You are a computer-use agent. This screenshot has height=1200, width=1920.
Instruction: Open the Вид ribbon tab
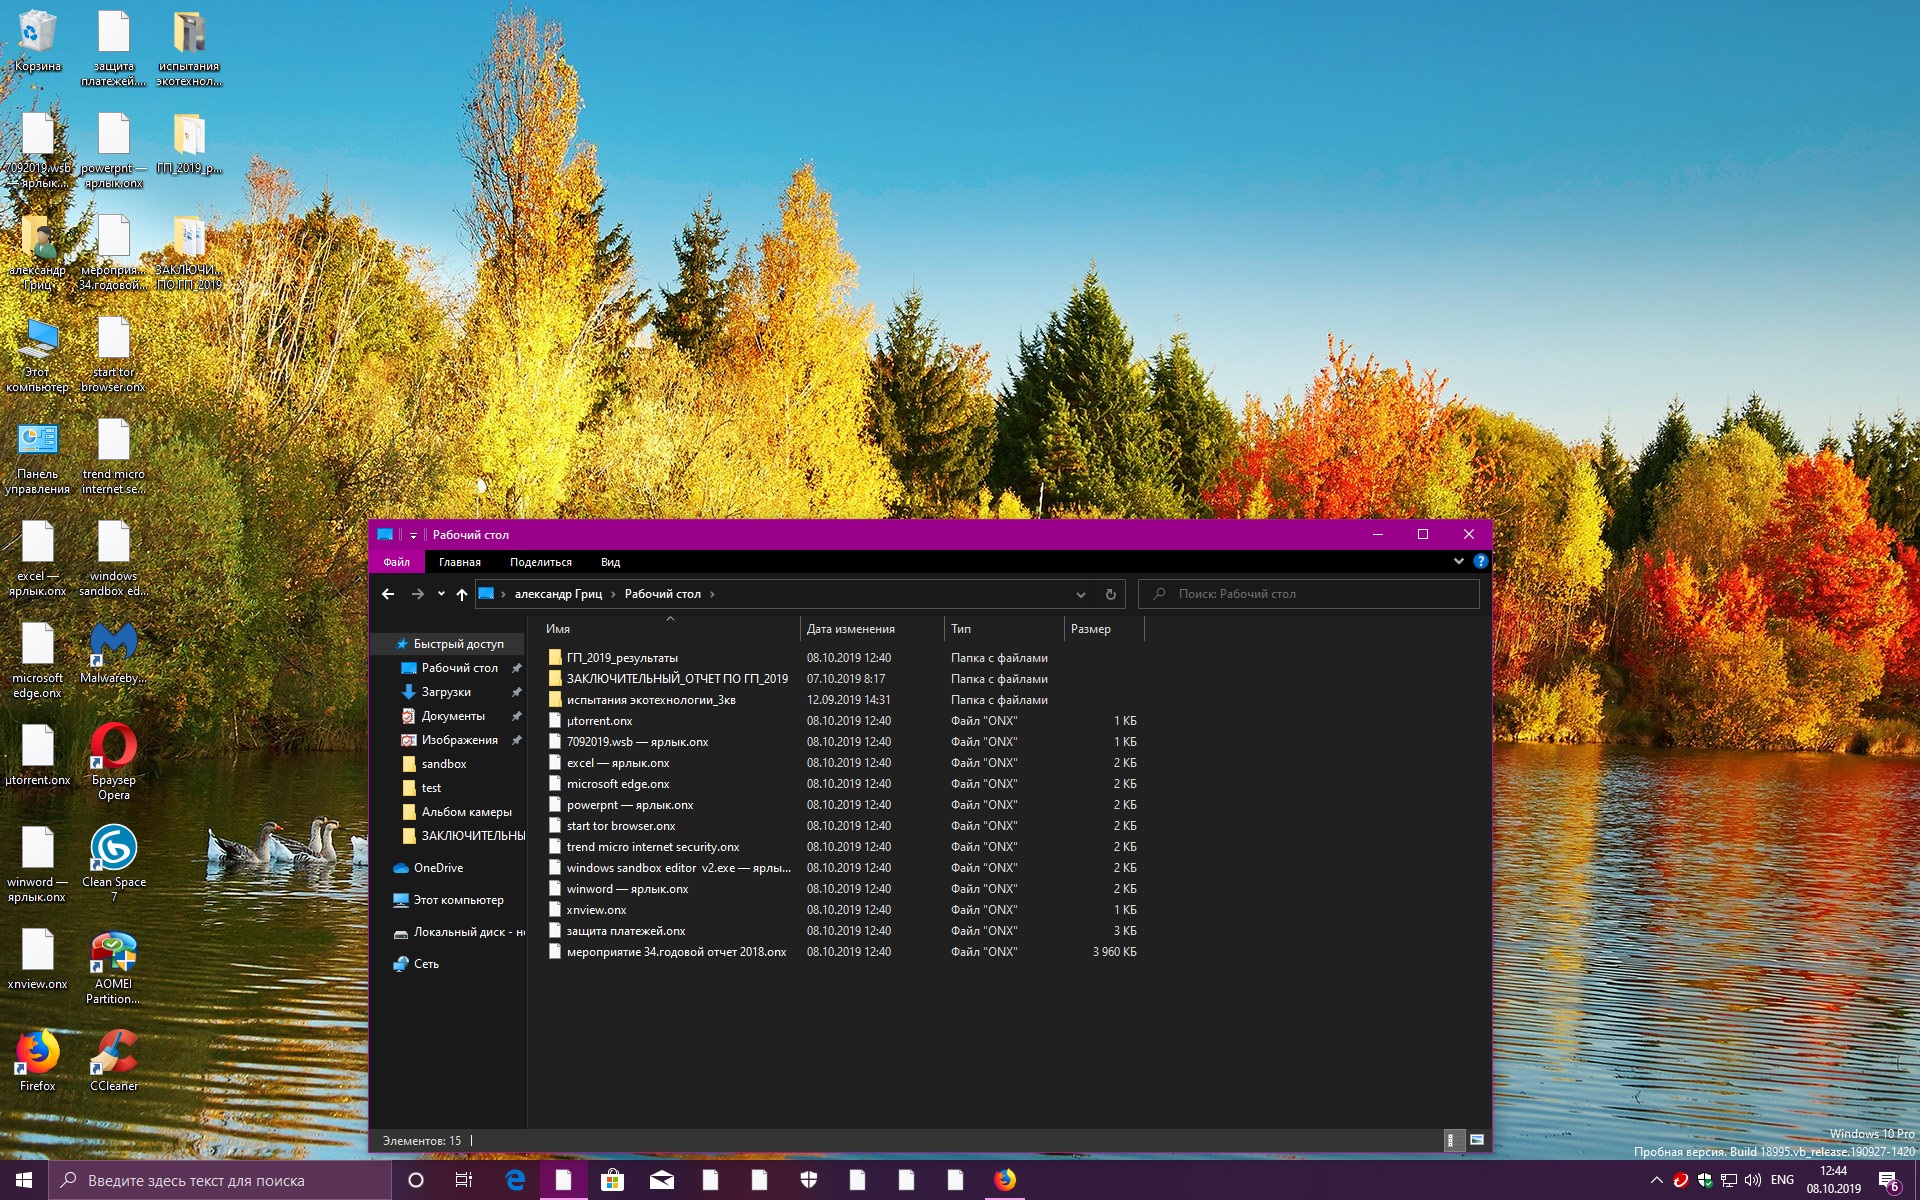click(610, 562)
